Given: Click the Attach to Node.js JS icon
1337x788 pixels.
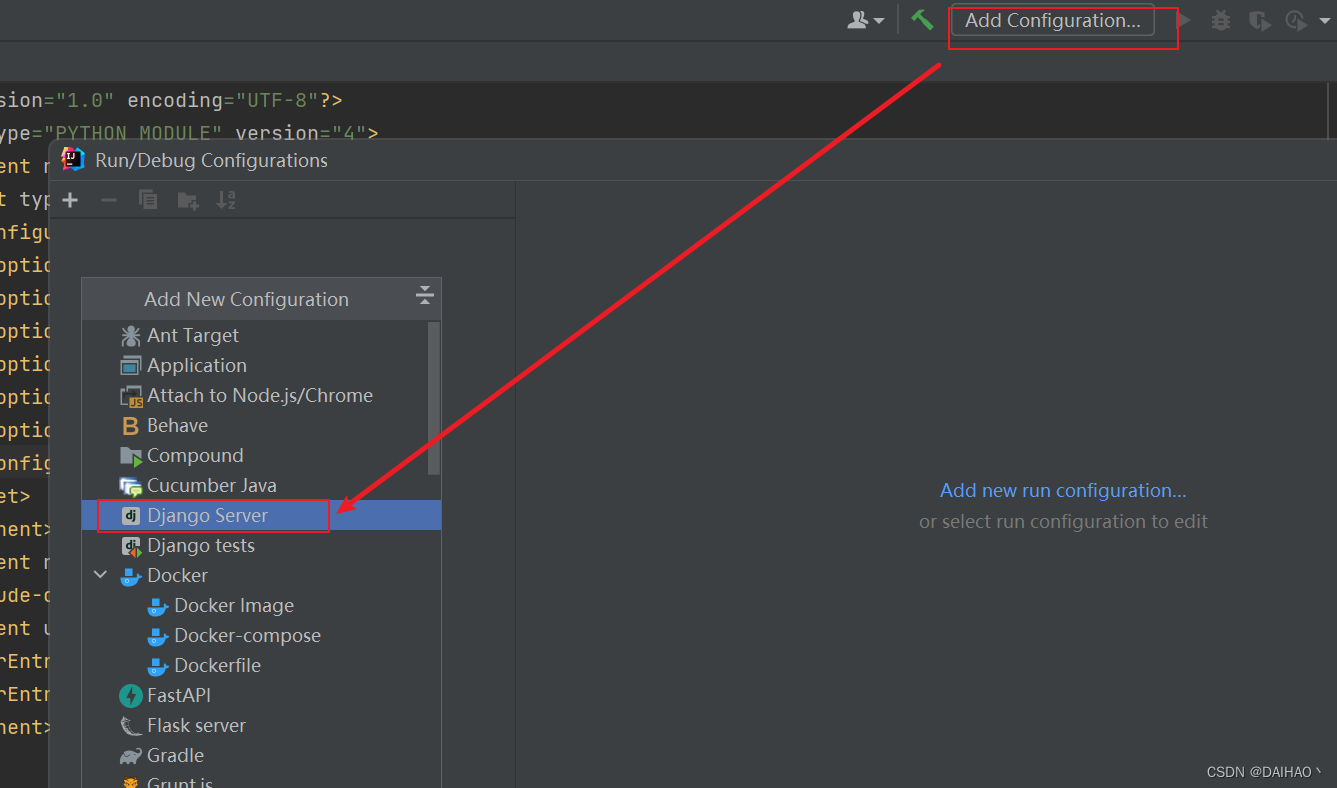Looking at the screenshot, I should click(131, 396).
